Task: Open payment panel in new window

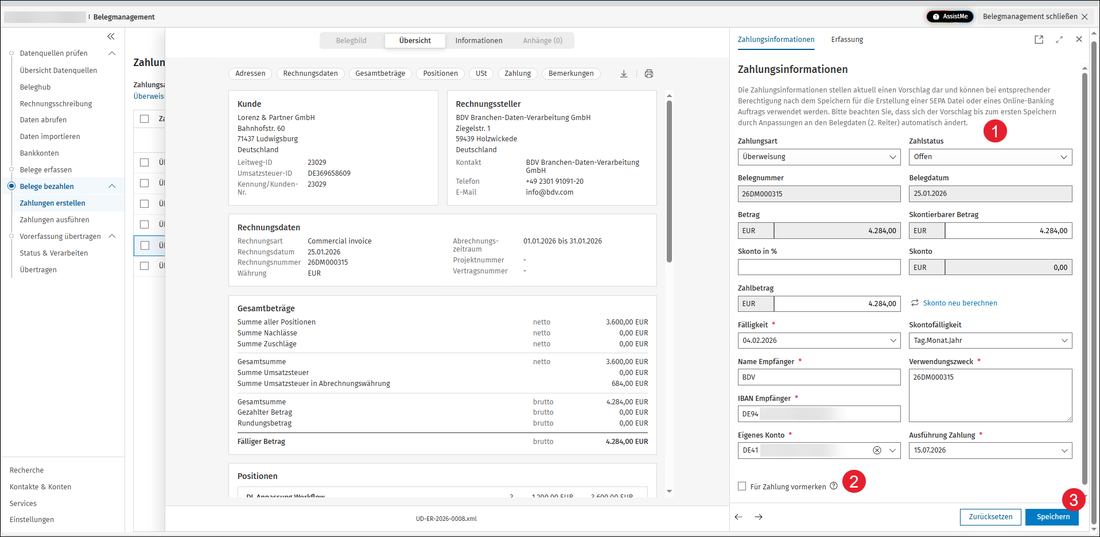Action: click(1039, 40)
